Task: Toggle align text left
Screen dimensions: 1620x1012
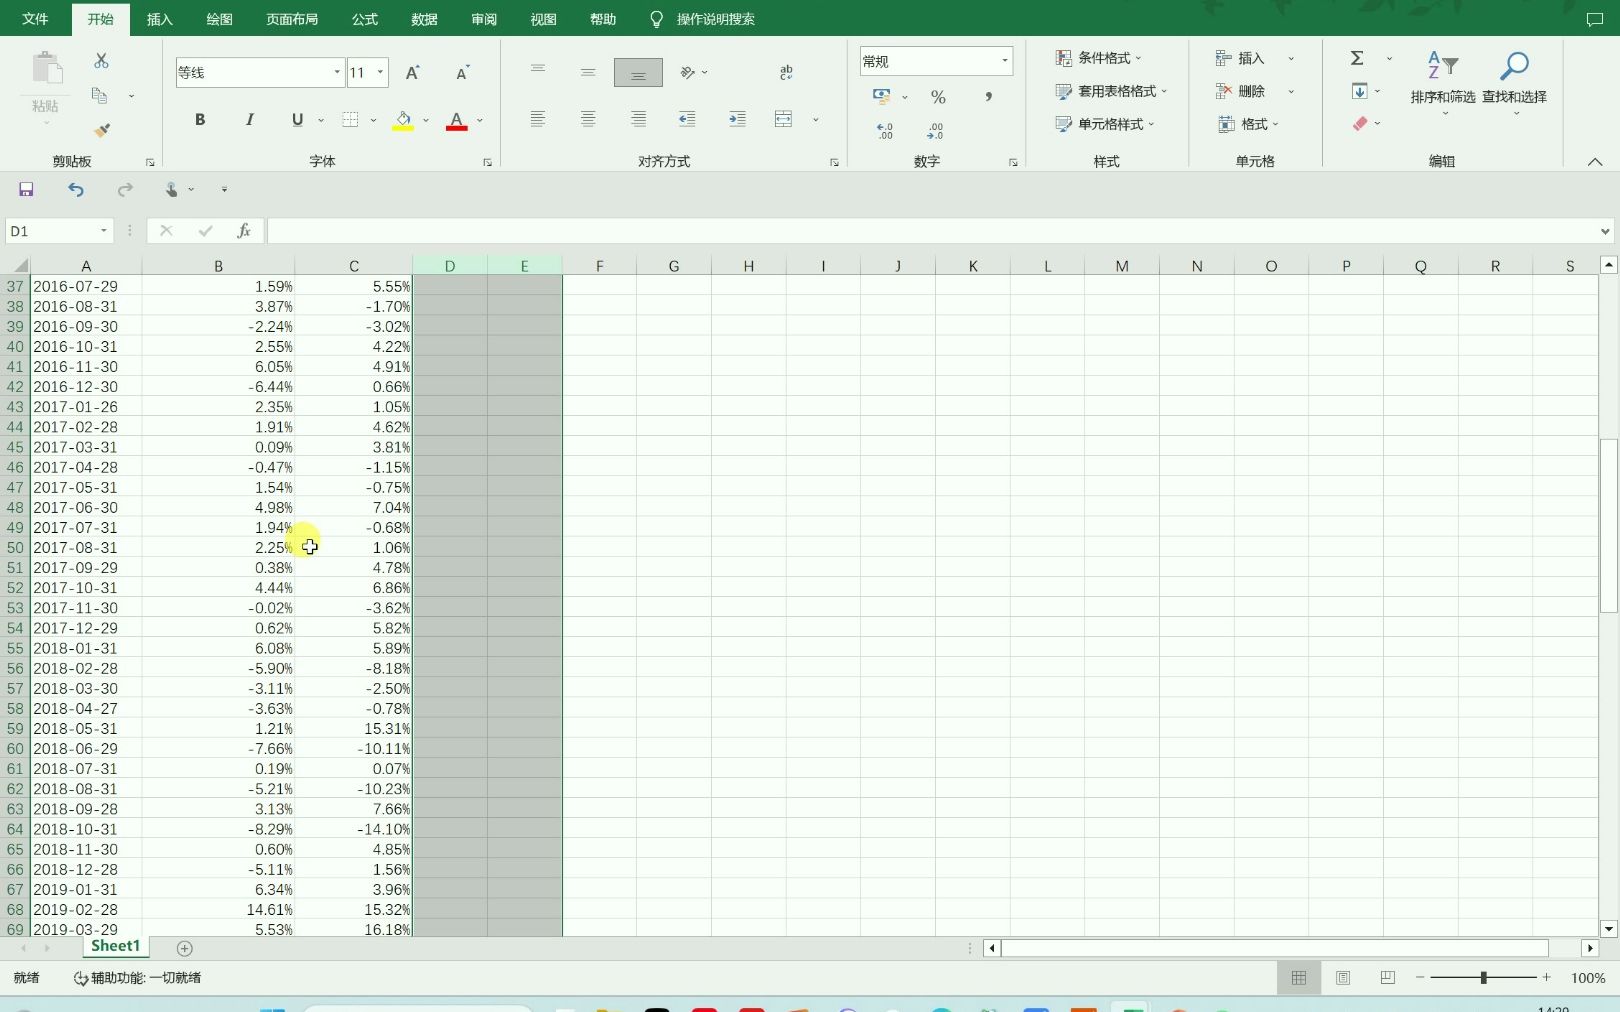Action: pyautogui.click(x=538, y=119)
